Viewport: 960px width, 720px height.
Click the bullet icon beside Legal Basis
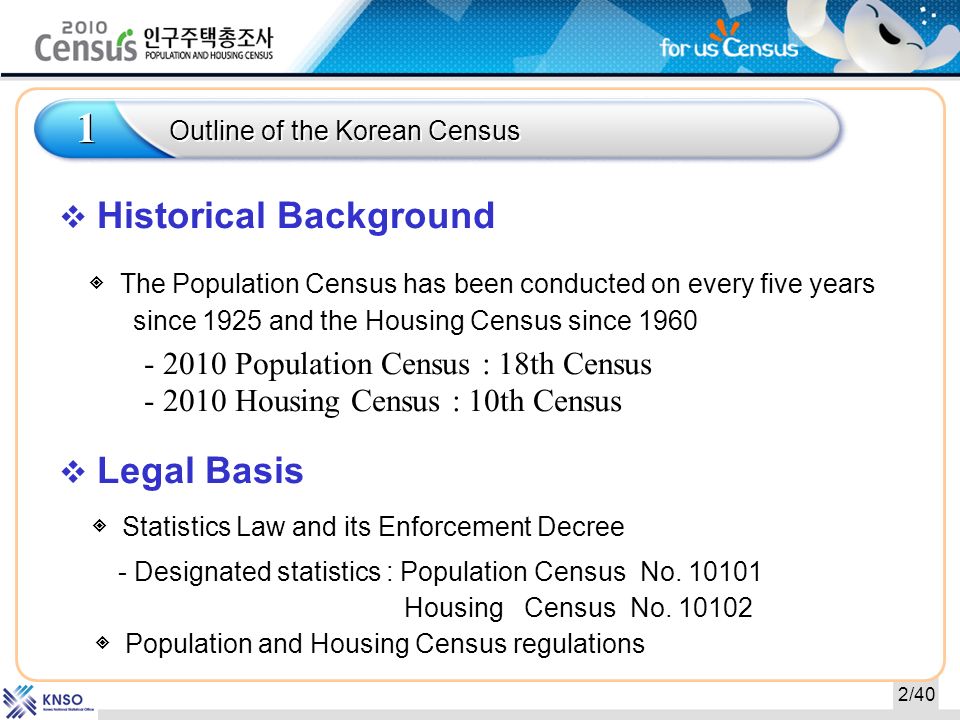pyautogui.click(x=73, y=472)
